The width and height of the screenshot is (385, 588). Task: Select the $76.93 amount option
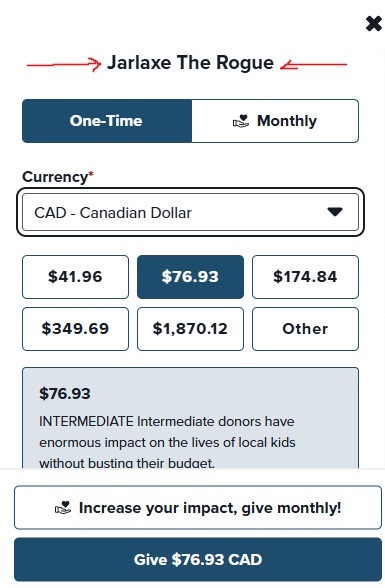(x=190, y=277)
